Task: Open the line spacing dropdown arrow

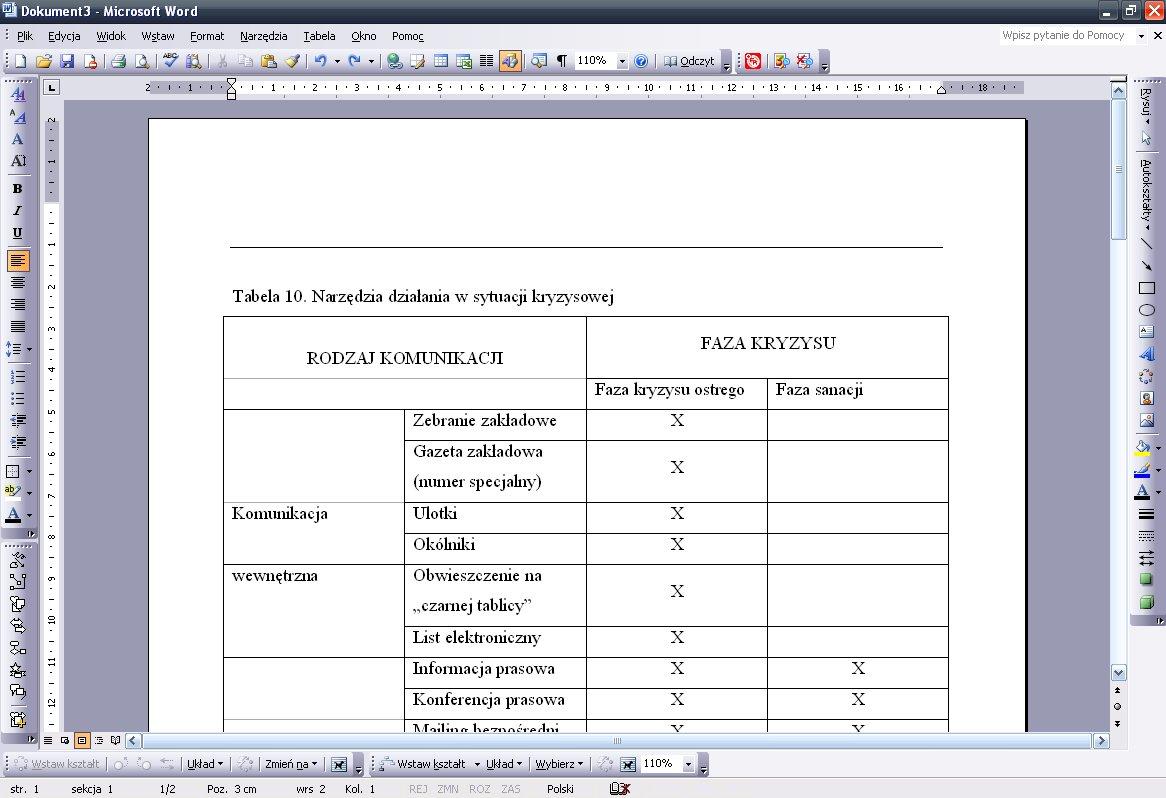Action: point(30,349)
